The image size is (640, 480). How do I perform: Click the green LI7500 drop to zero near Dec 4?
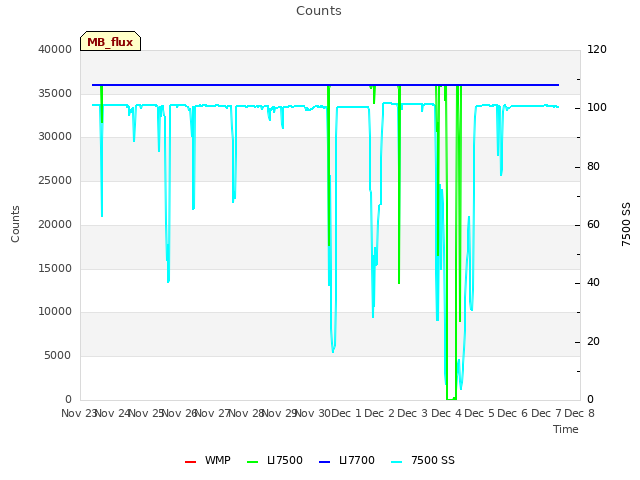[x=451, y=399]
